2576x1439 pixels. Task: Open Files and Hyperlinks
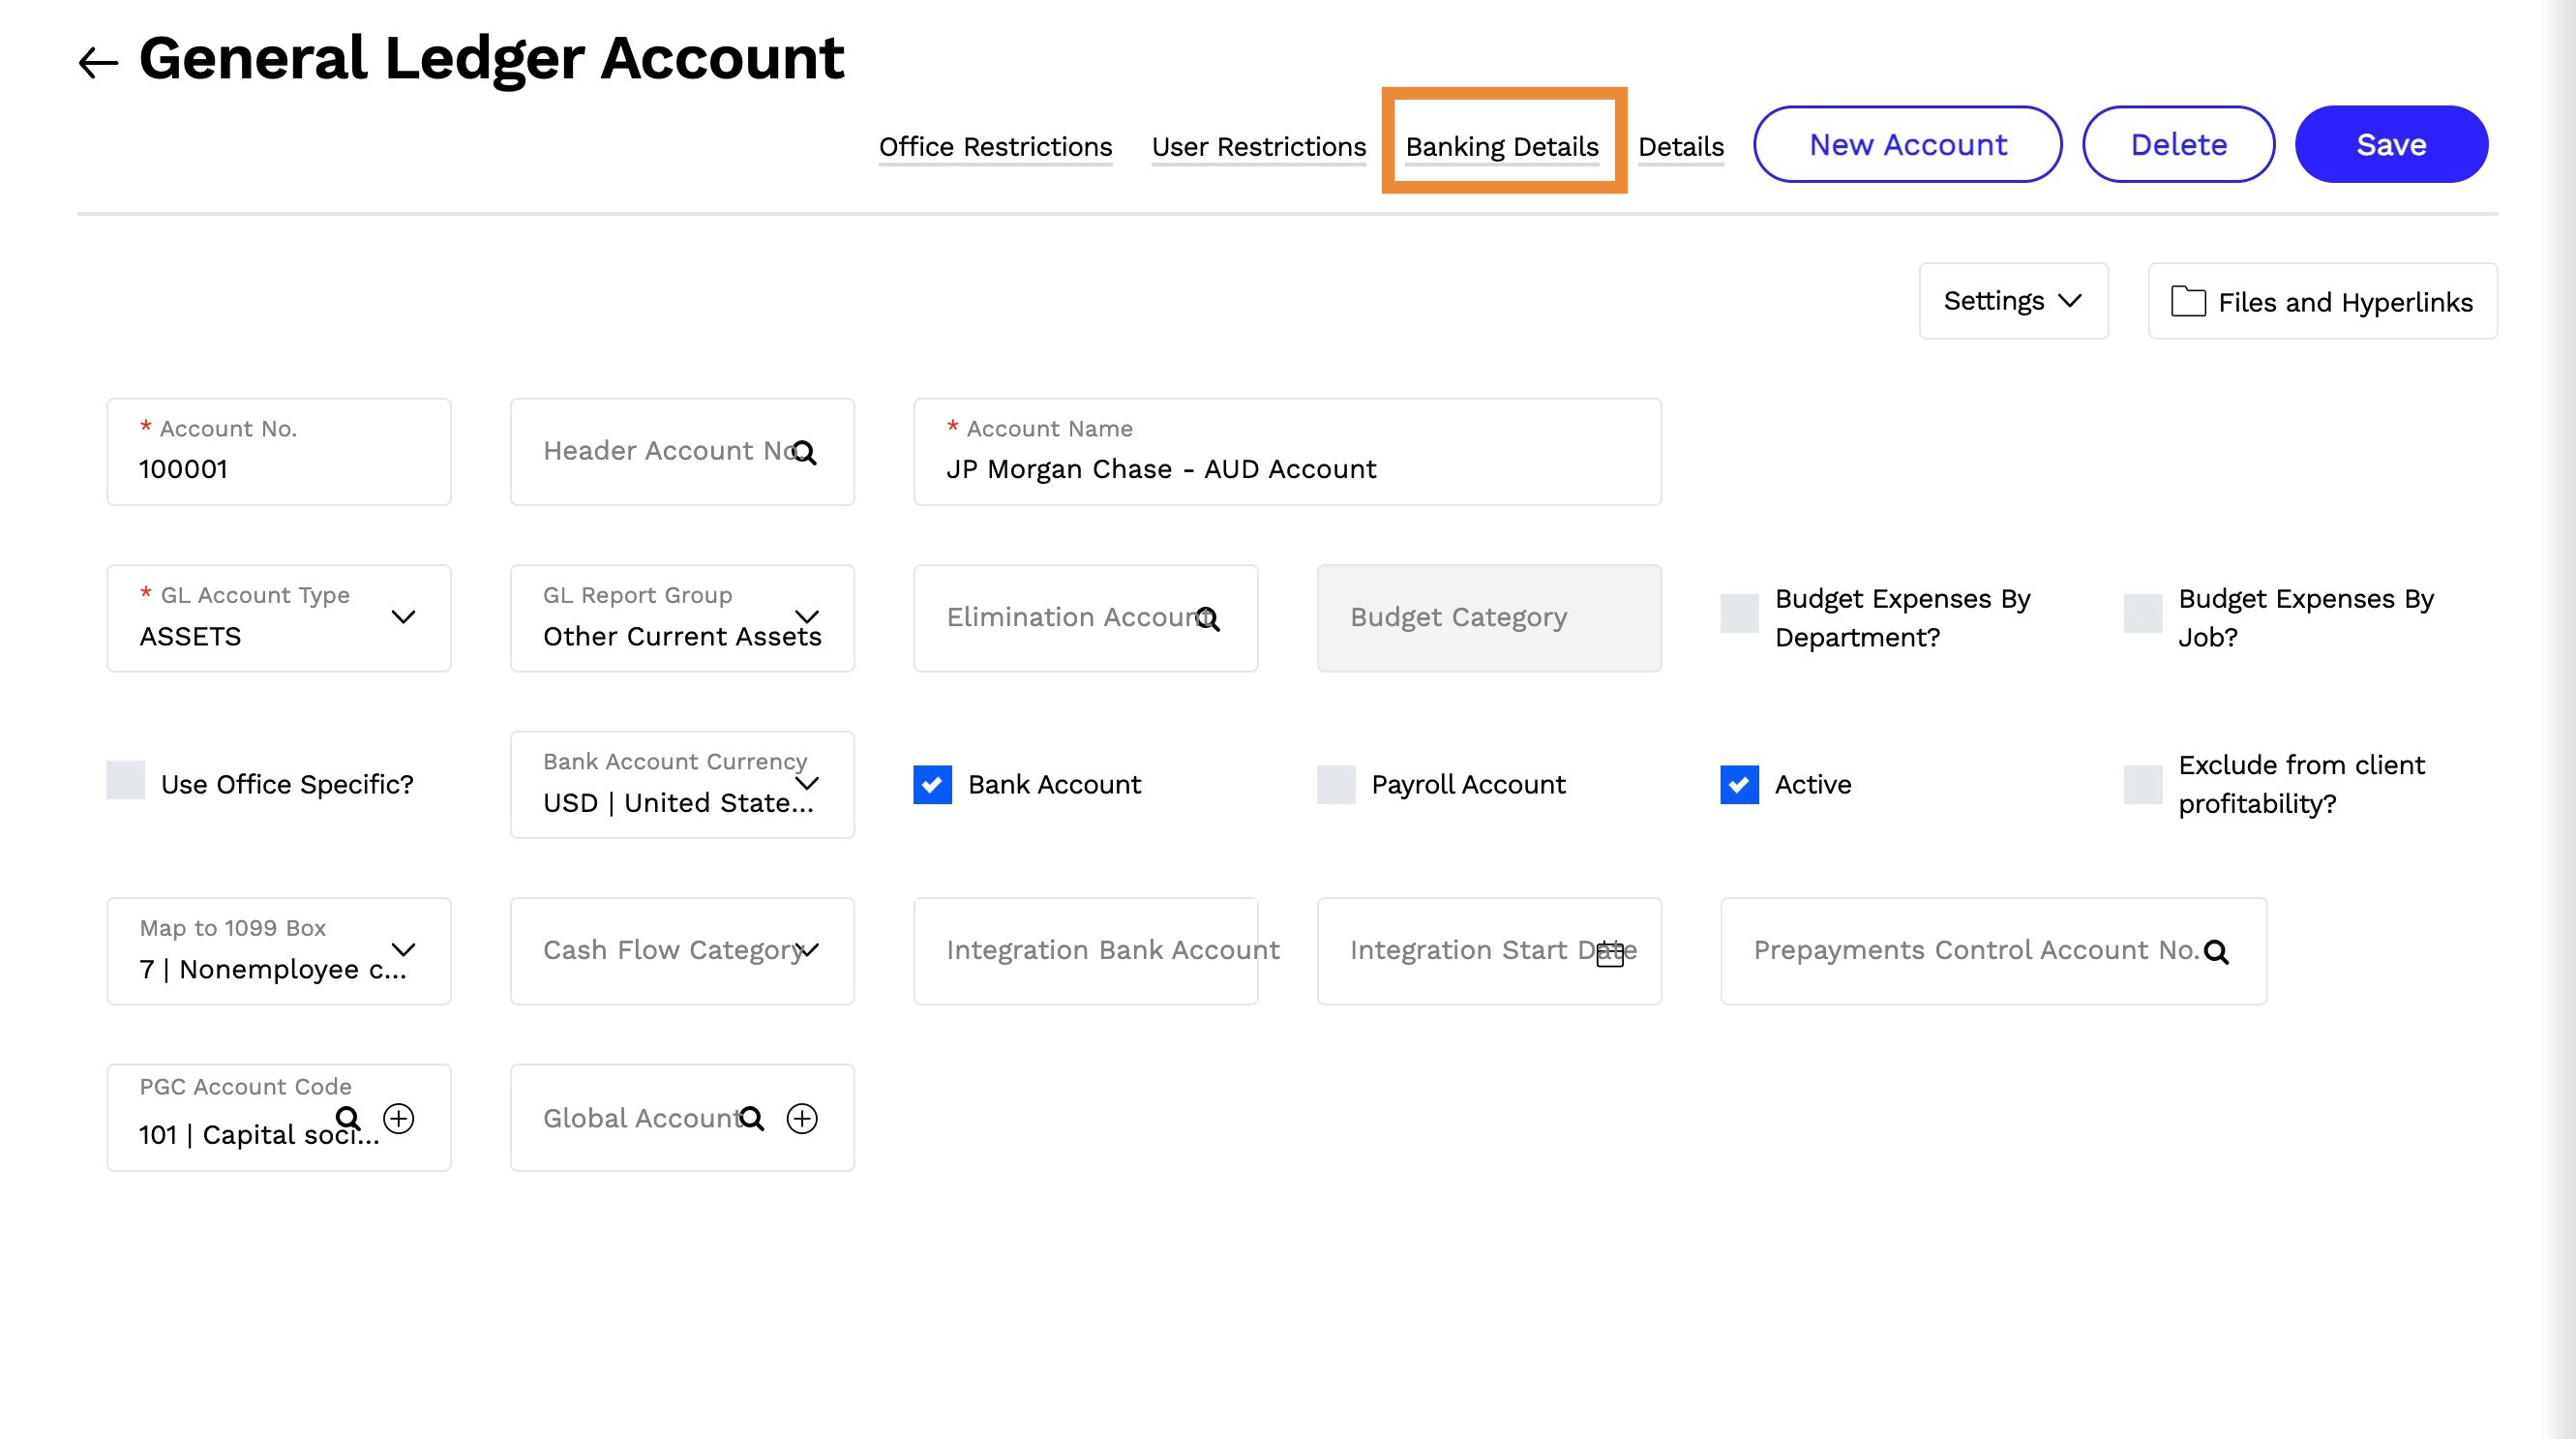coord(2322,301)
